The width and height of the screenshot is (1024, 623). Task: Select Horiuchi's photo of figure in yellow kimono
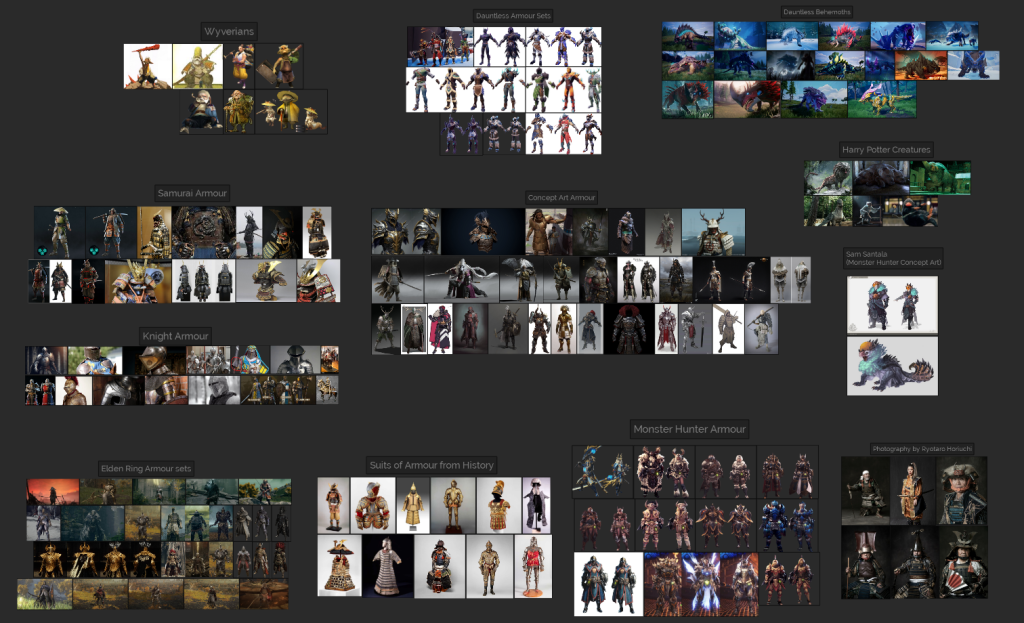(x=912, y=490)
